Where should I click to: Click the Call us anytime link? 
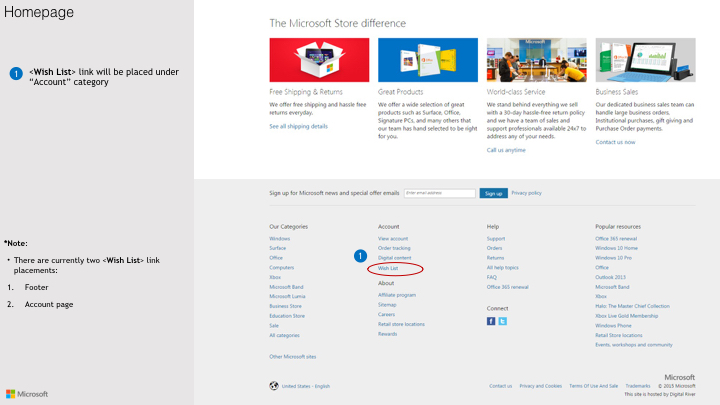point(506,150)
